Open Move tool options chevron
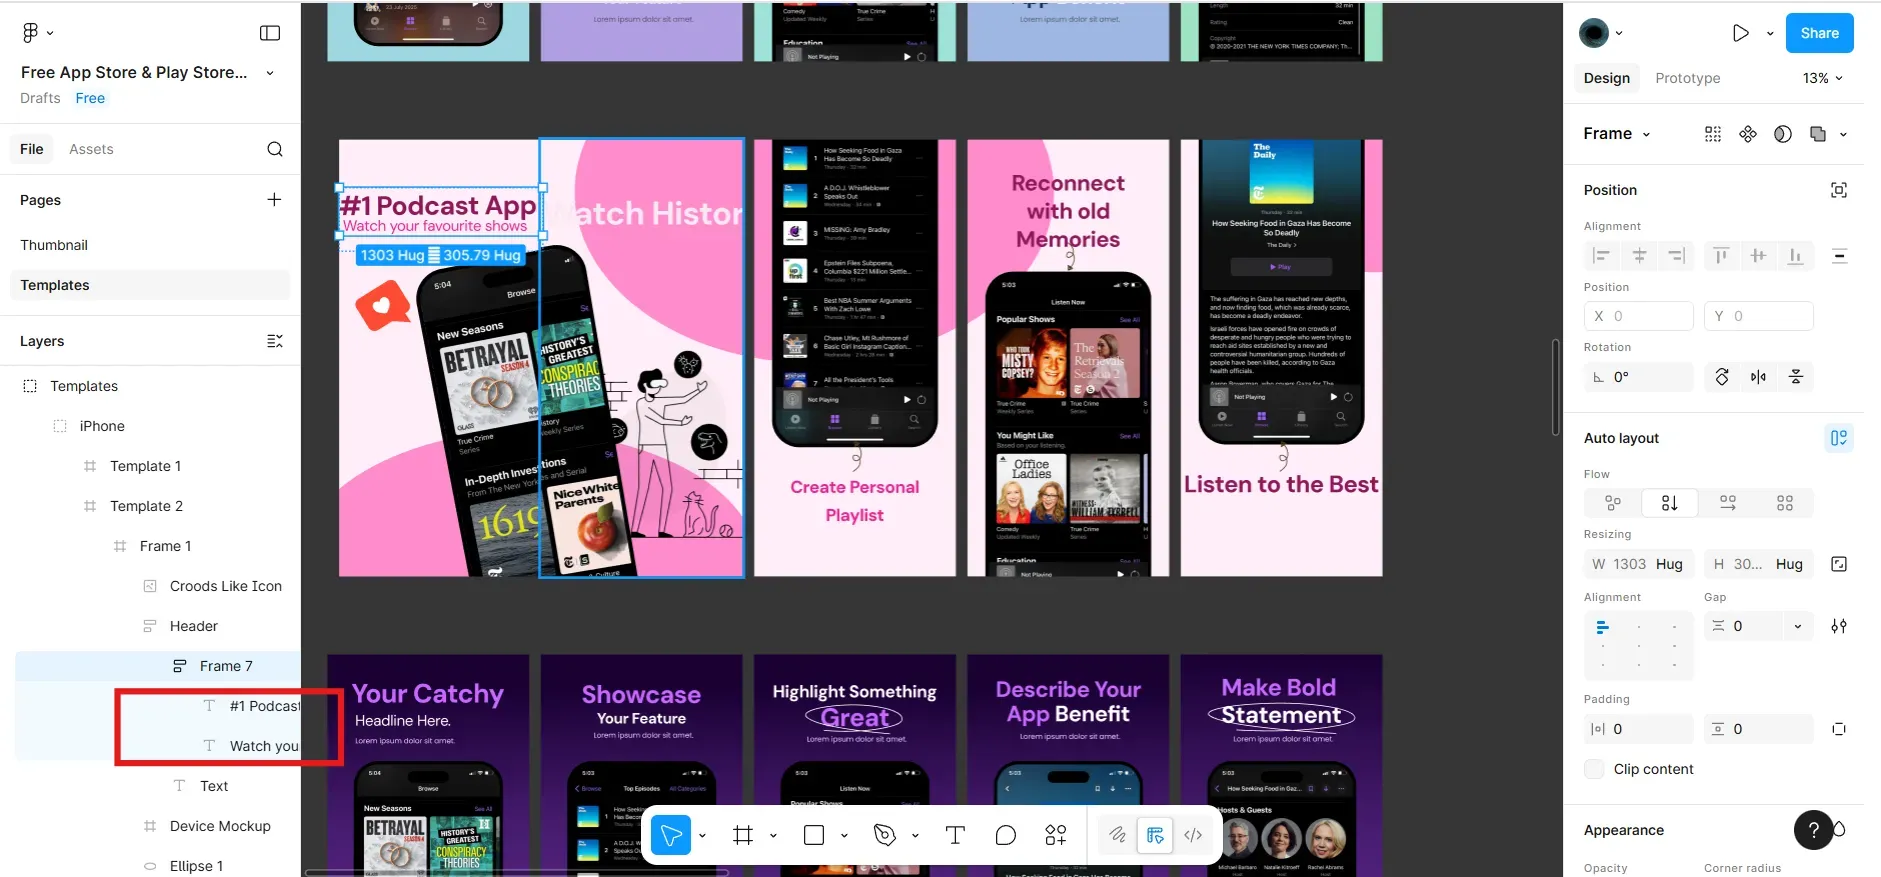Viewport: 1881px width, 877px height. tap(702, 836)
